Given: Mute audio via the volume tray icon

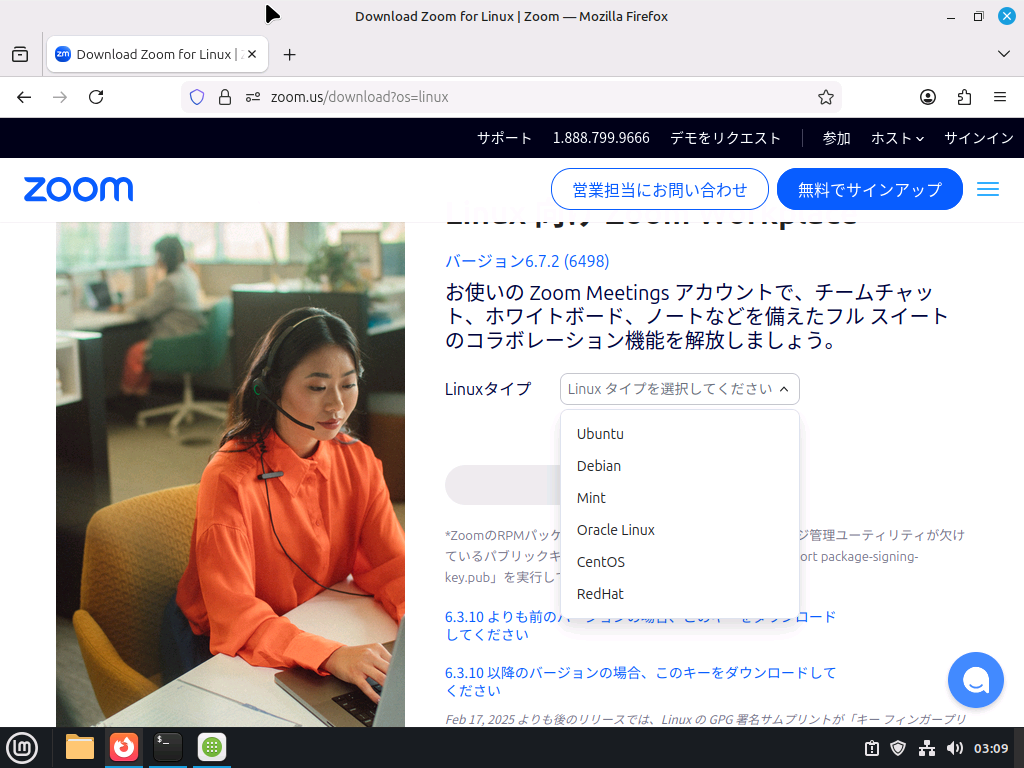Looking at the screenshot, I should click(953, 747).
